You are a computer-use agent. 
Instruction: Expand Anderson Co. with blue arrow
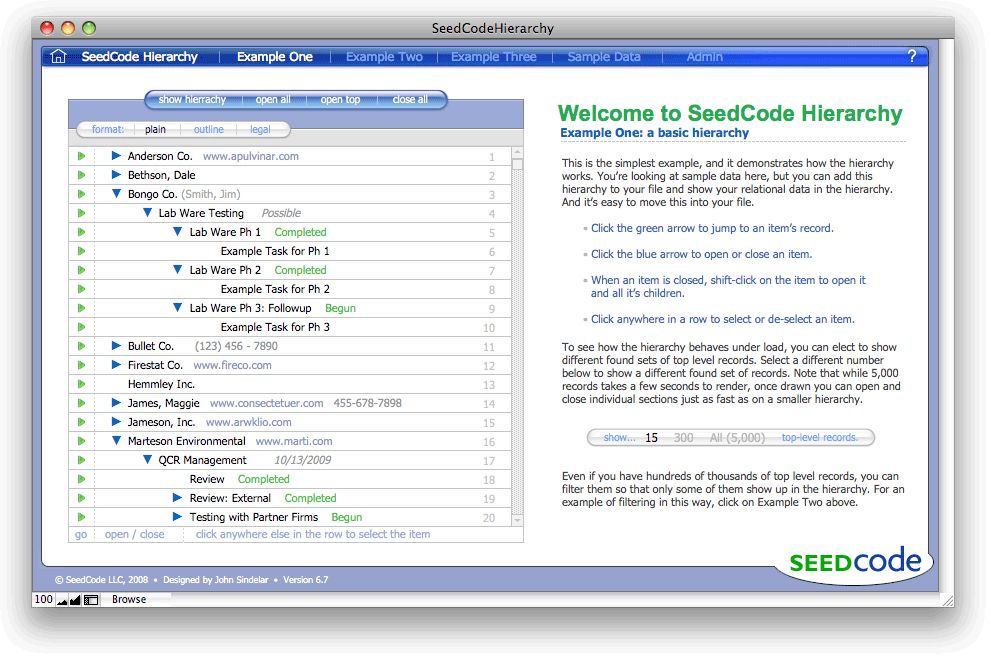point(116,155)
